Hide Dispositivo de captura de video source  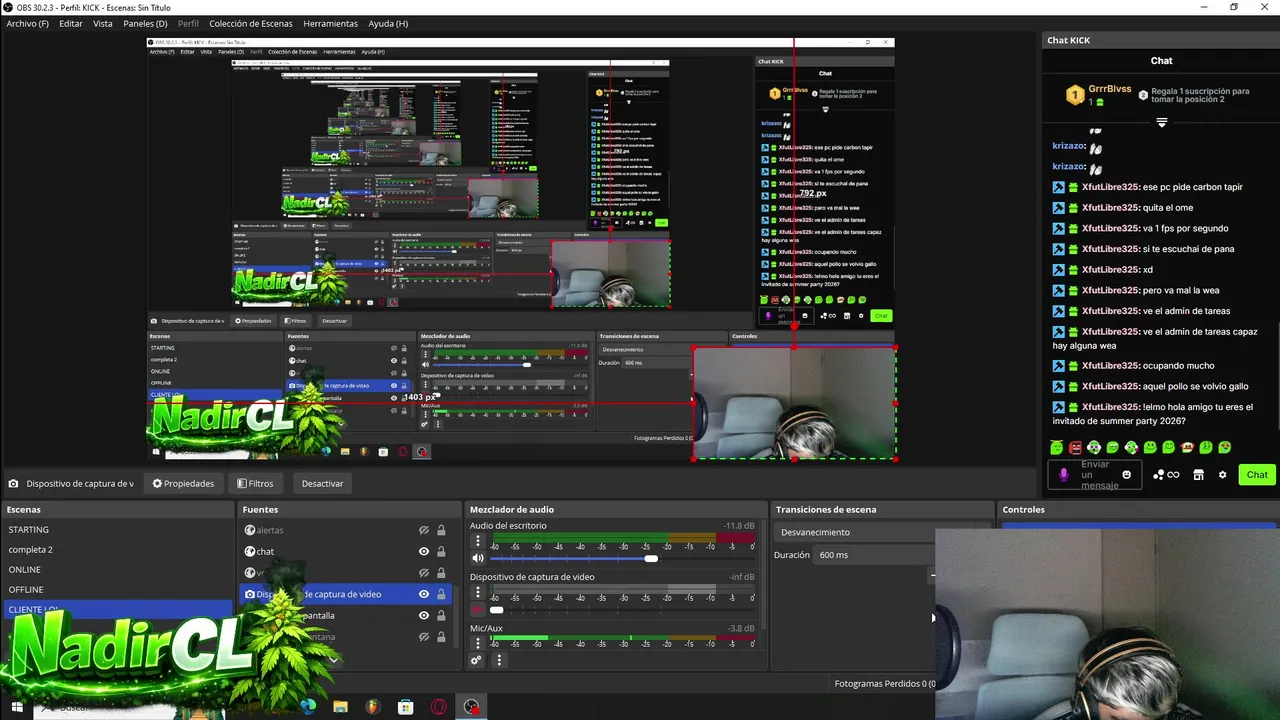click(423, 594)
